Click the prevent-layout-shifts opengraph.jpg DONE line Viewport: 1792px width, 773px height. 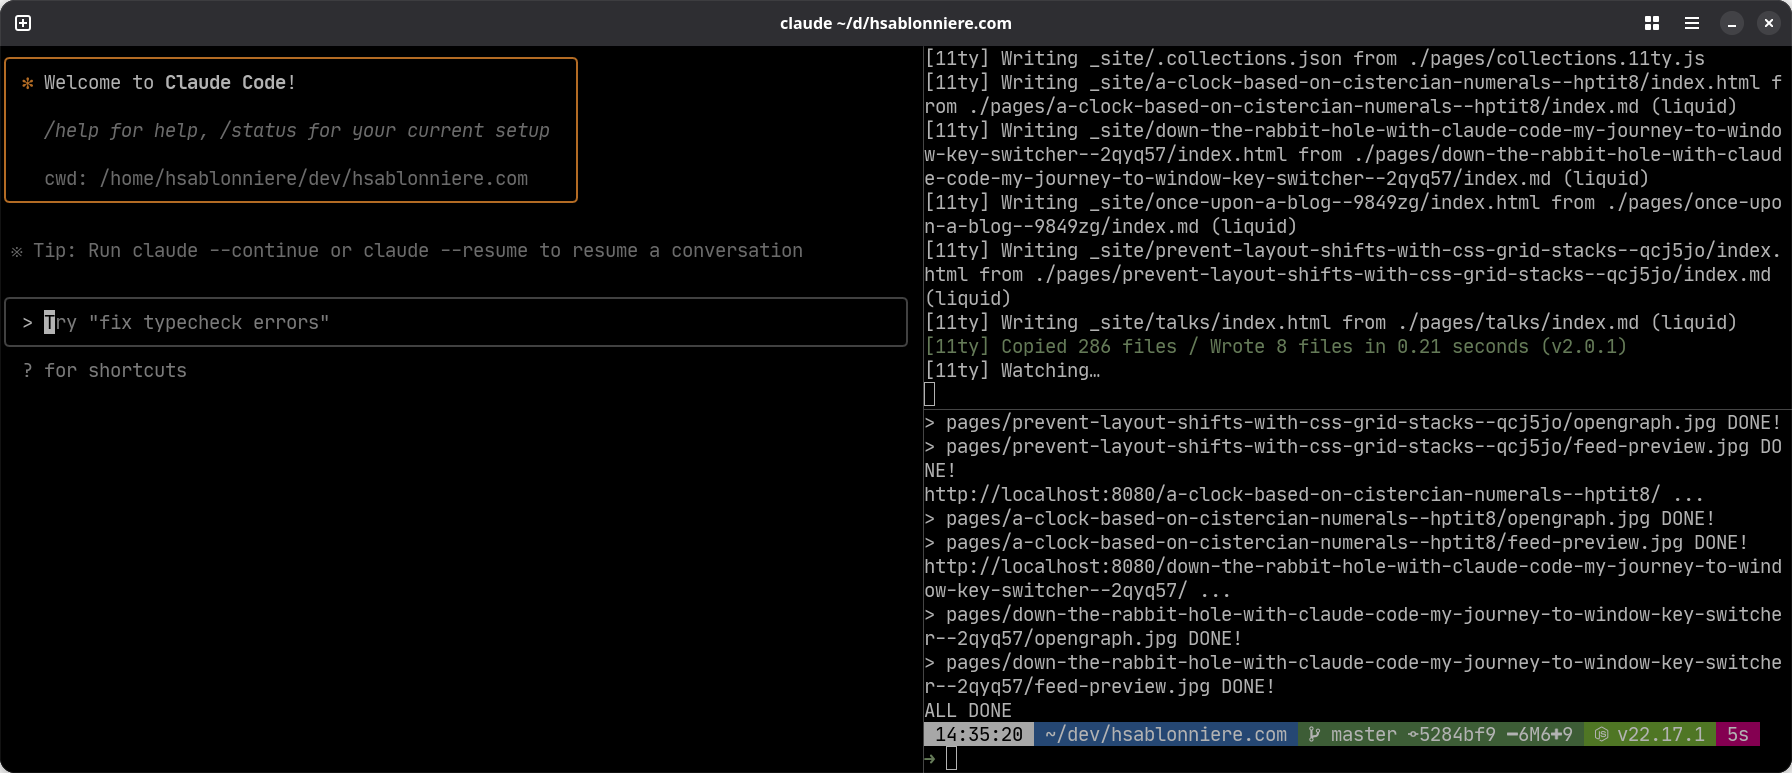[x=1353, y=422]
